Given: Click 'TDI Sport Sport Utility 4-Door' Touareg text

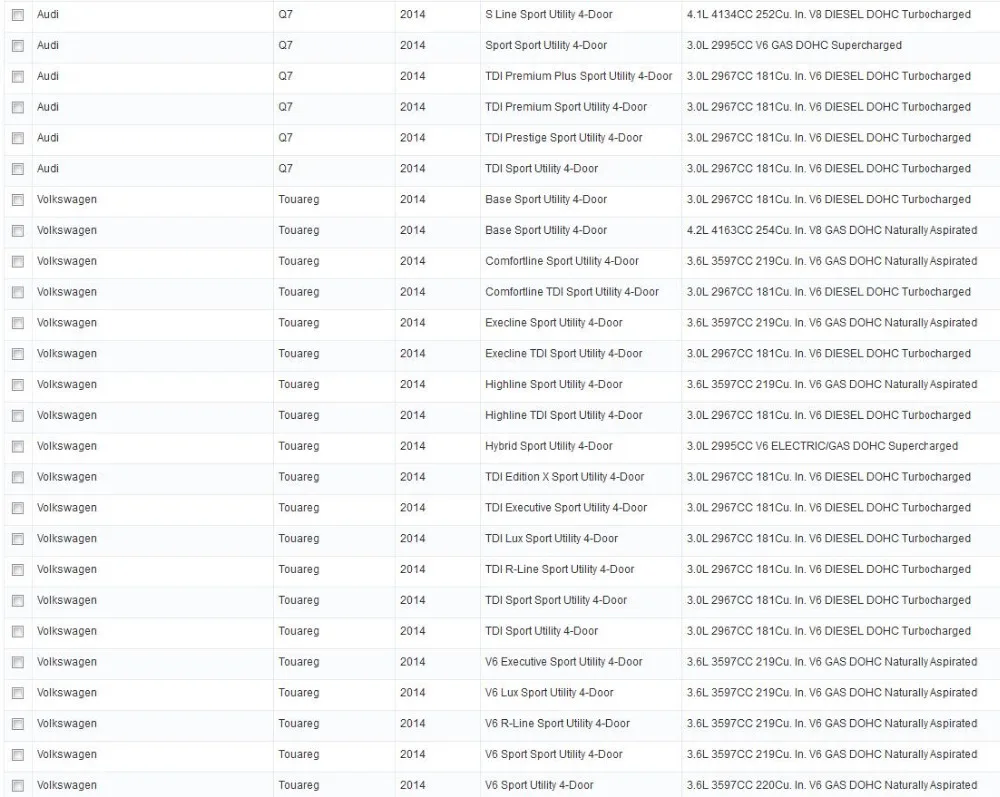Looking at the screenshot, I should coord(555,600).
